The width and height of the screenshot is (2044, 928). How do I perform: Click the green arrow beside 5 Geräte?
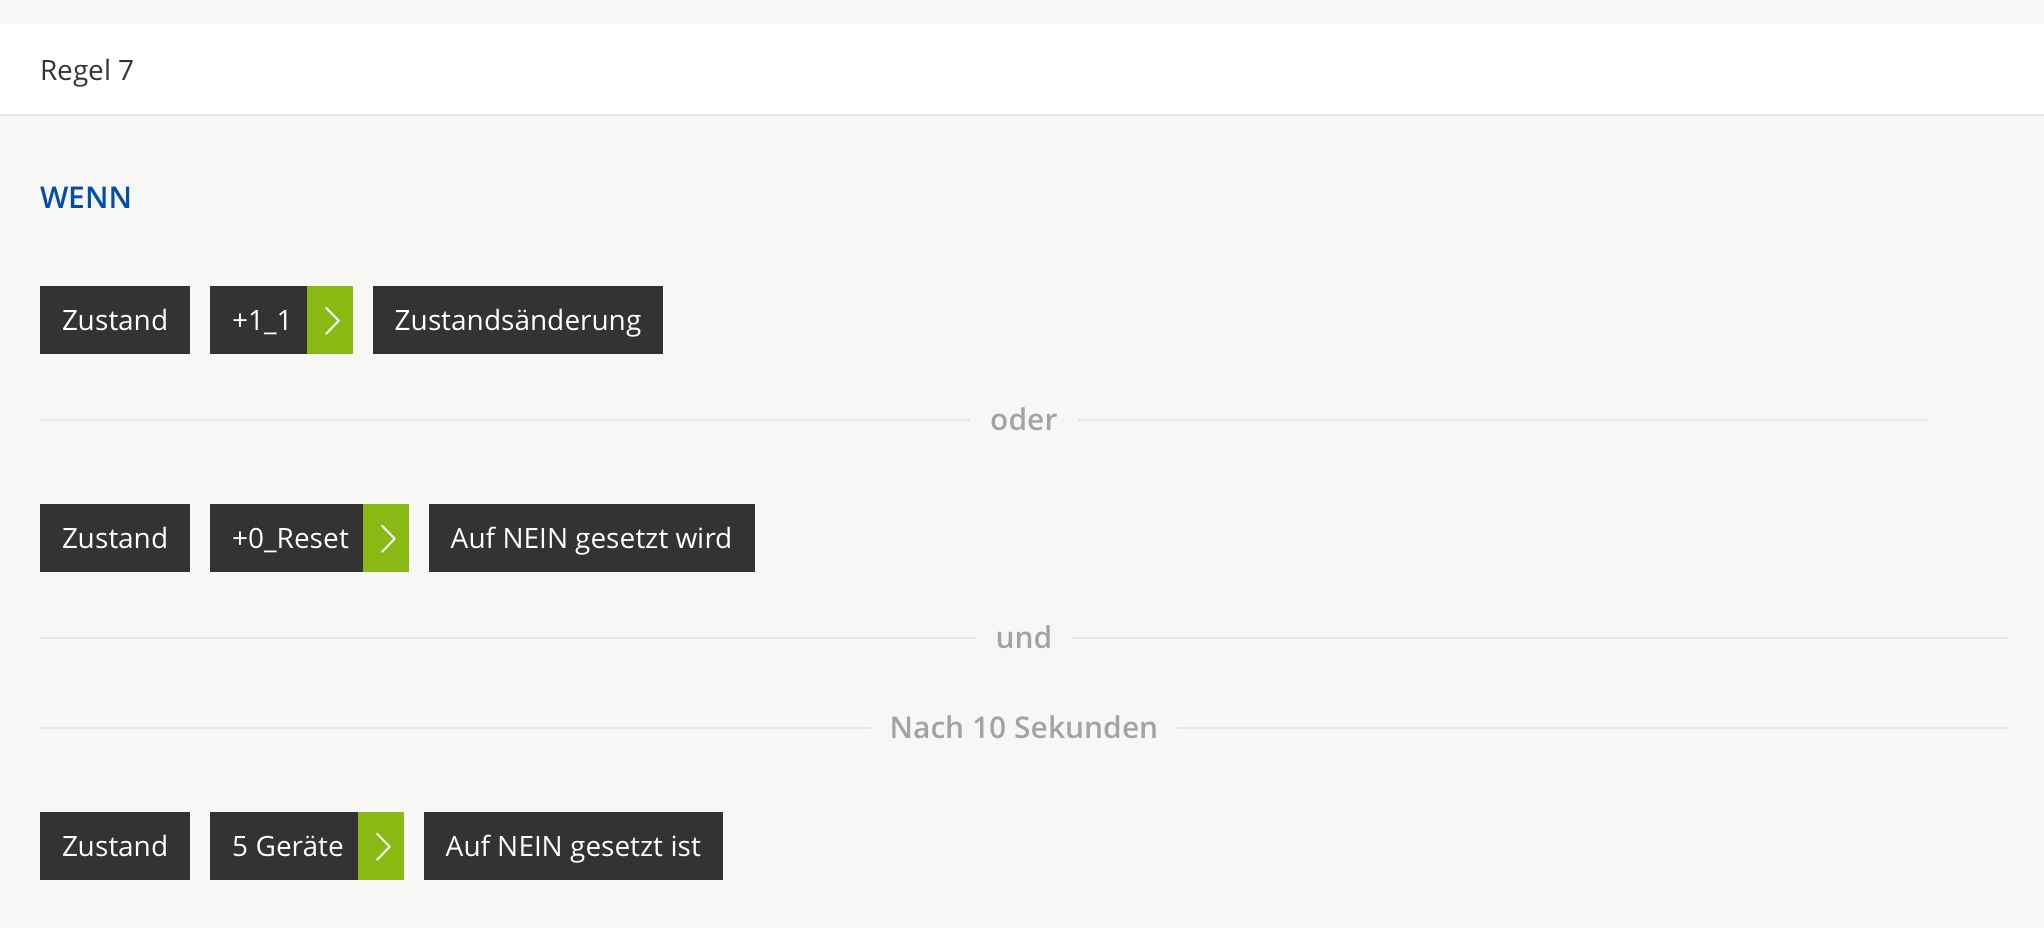[381, 846]
